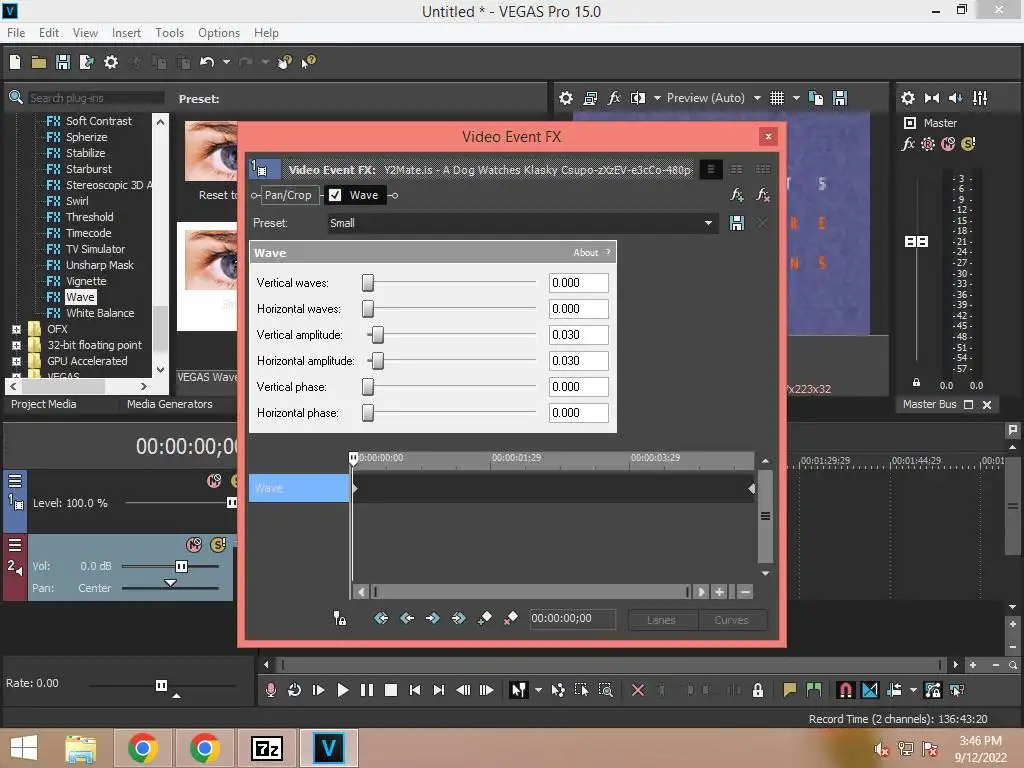Viewport: 1024px width, 768px height.
Task: Toggle Solo on the audio track 2
Action: tap(218, 545)
